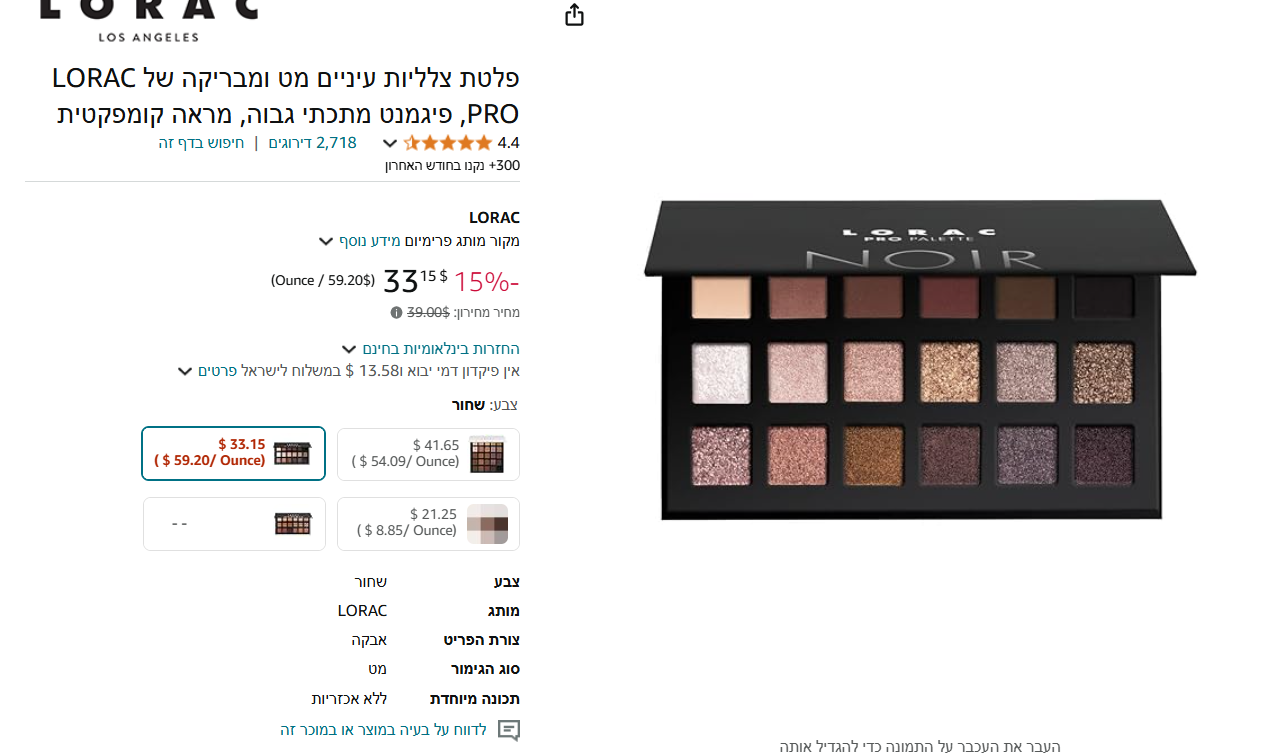Select the $41.65 palette color option
This screenshot has width=1287, height=756.
click(428, 454)
